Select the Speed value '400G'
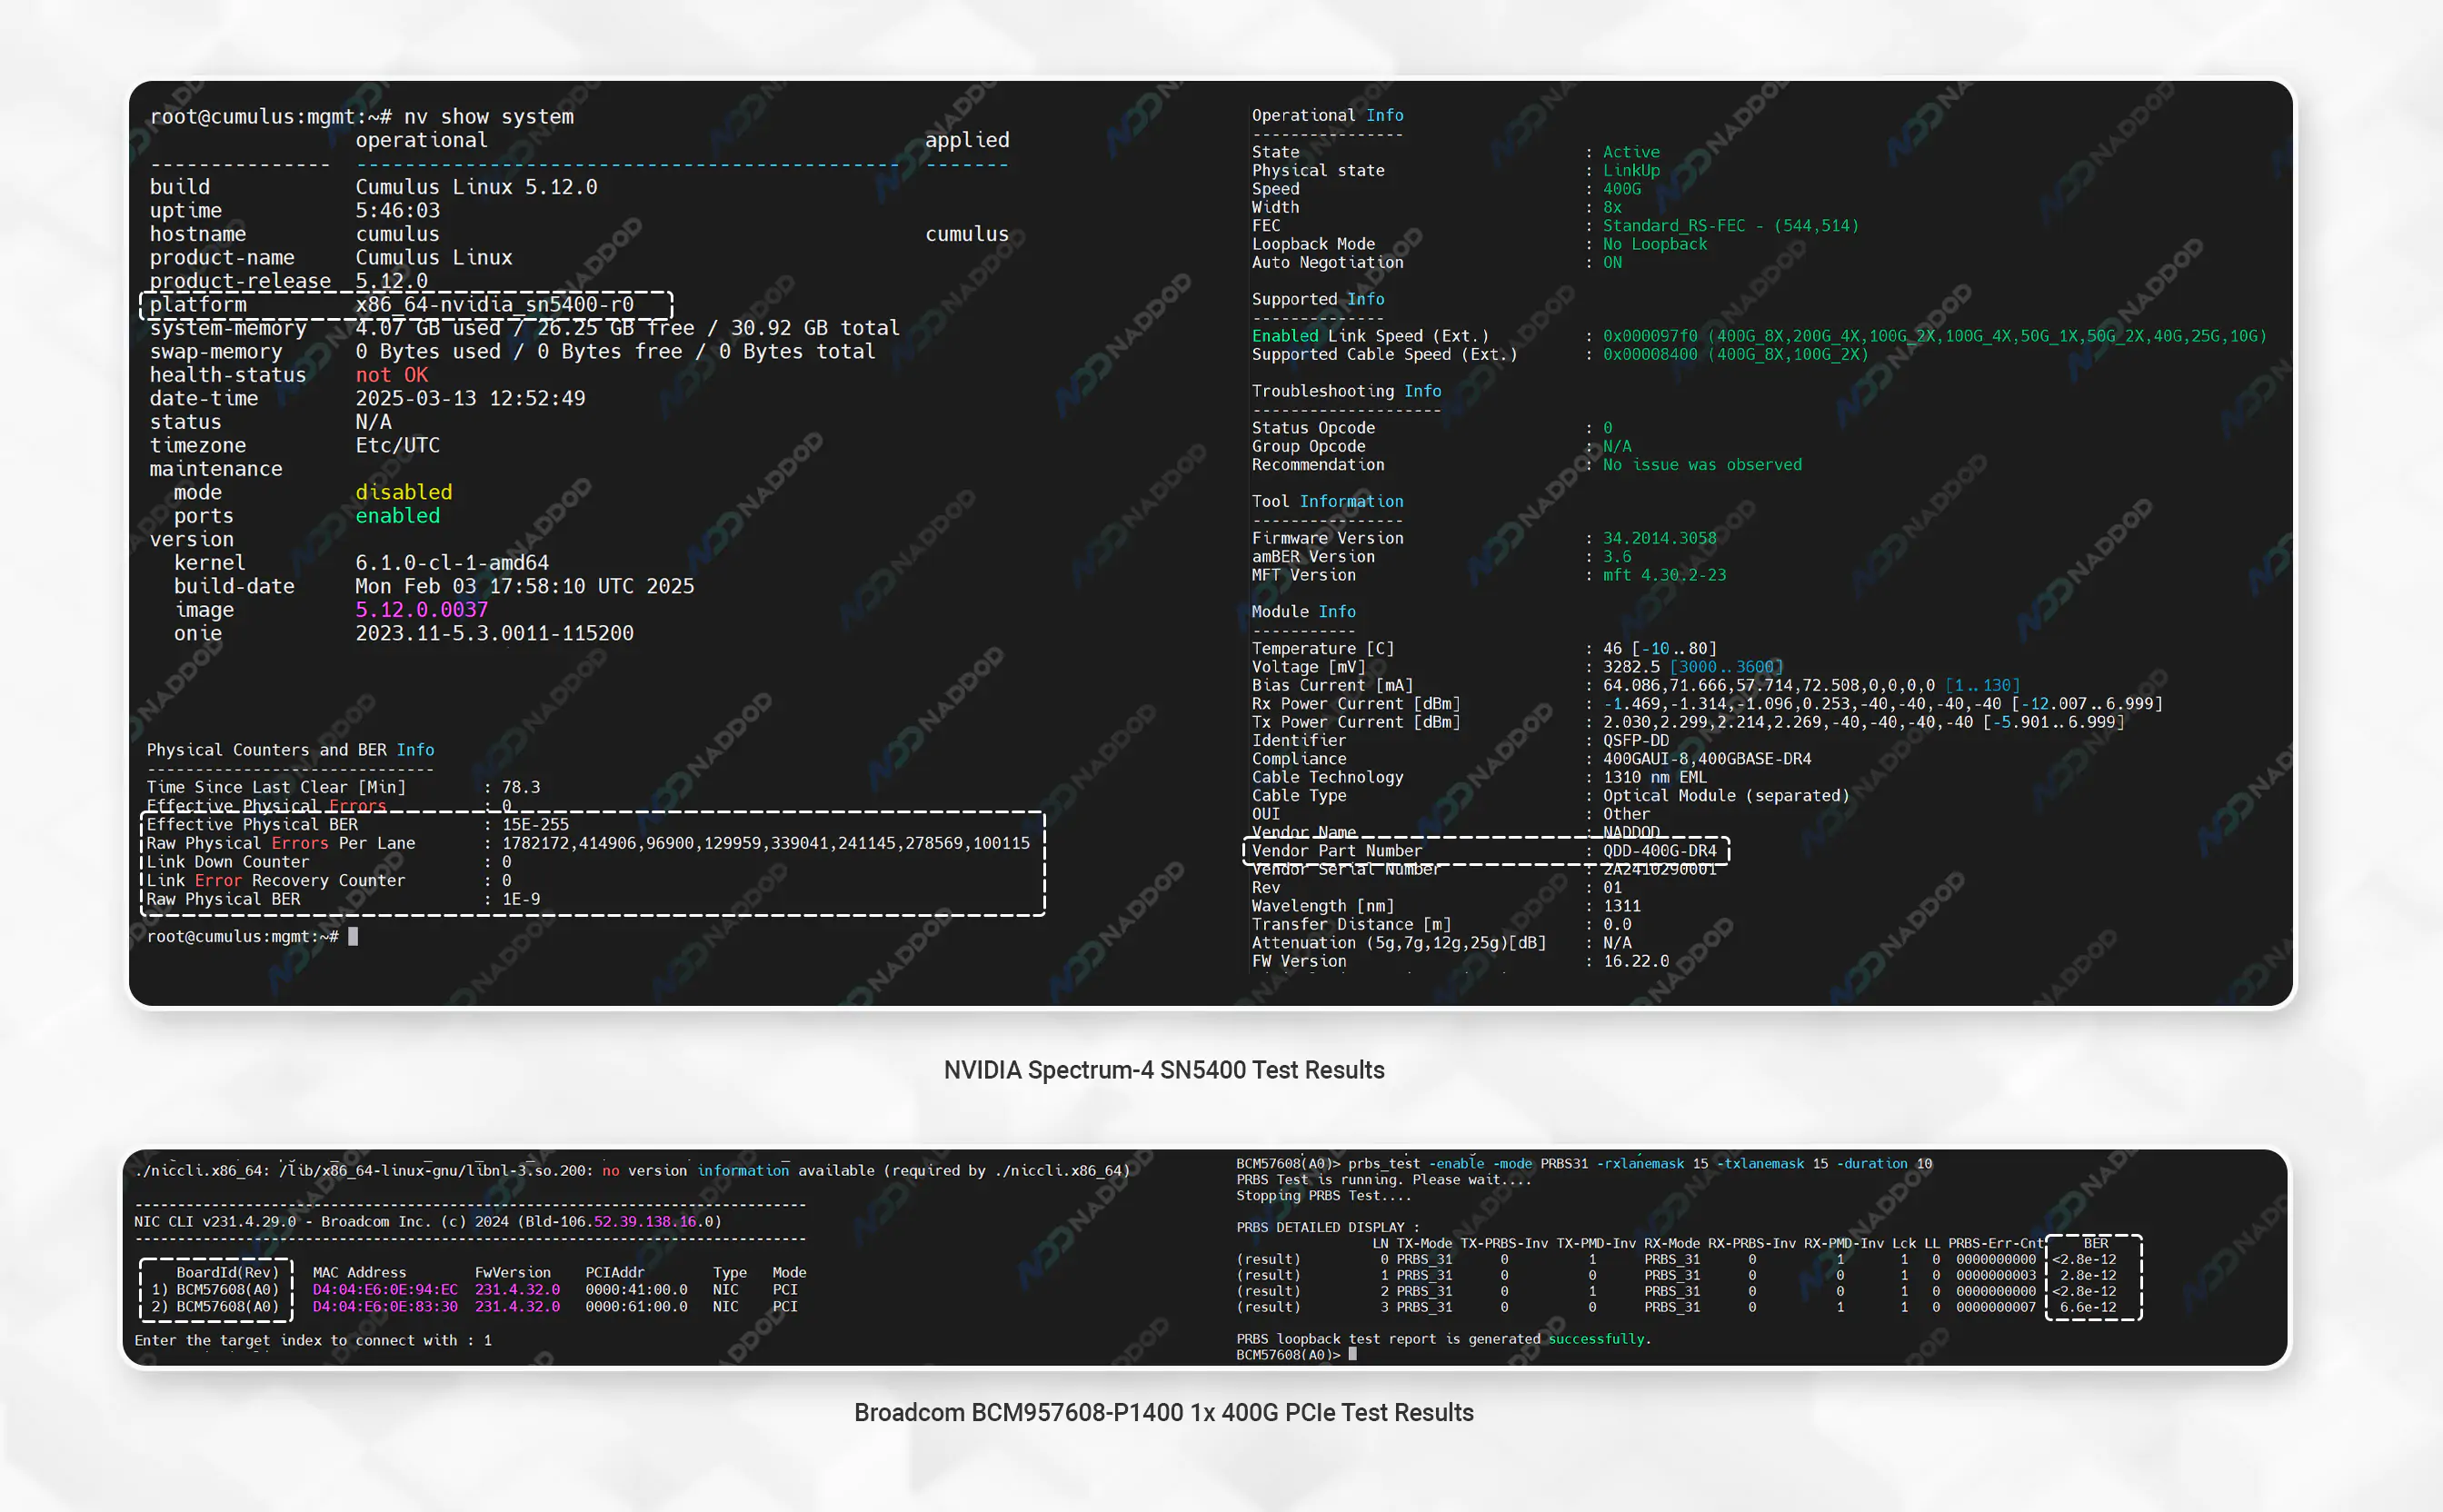 click(1622, 189)
